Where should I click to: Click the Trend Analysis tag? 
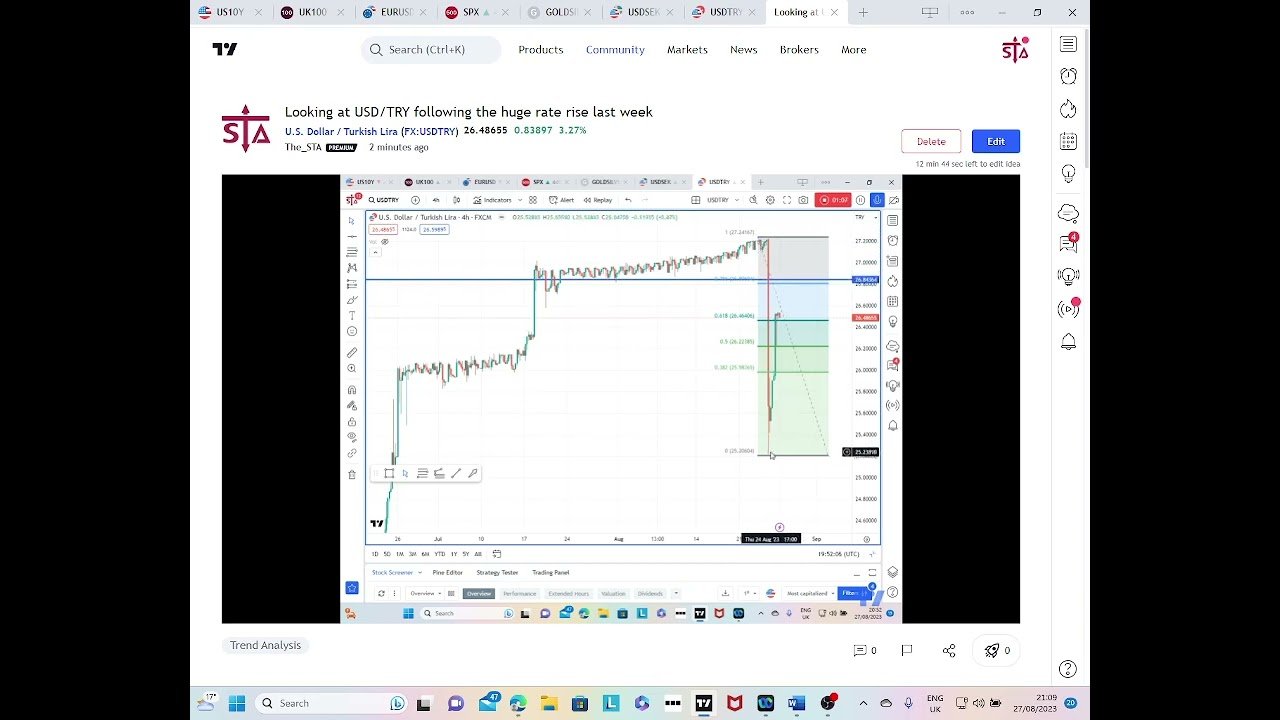point(265,645)
